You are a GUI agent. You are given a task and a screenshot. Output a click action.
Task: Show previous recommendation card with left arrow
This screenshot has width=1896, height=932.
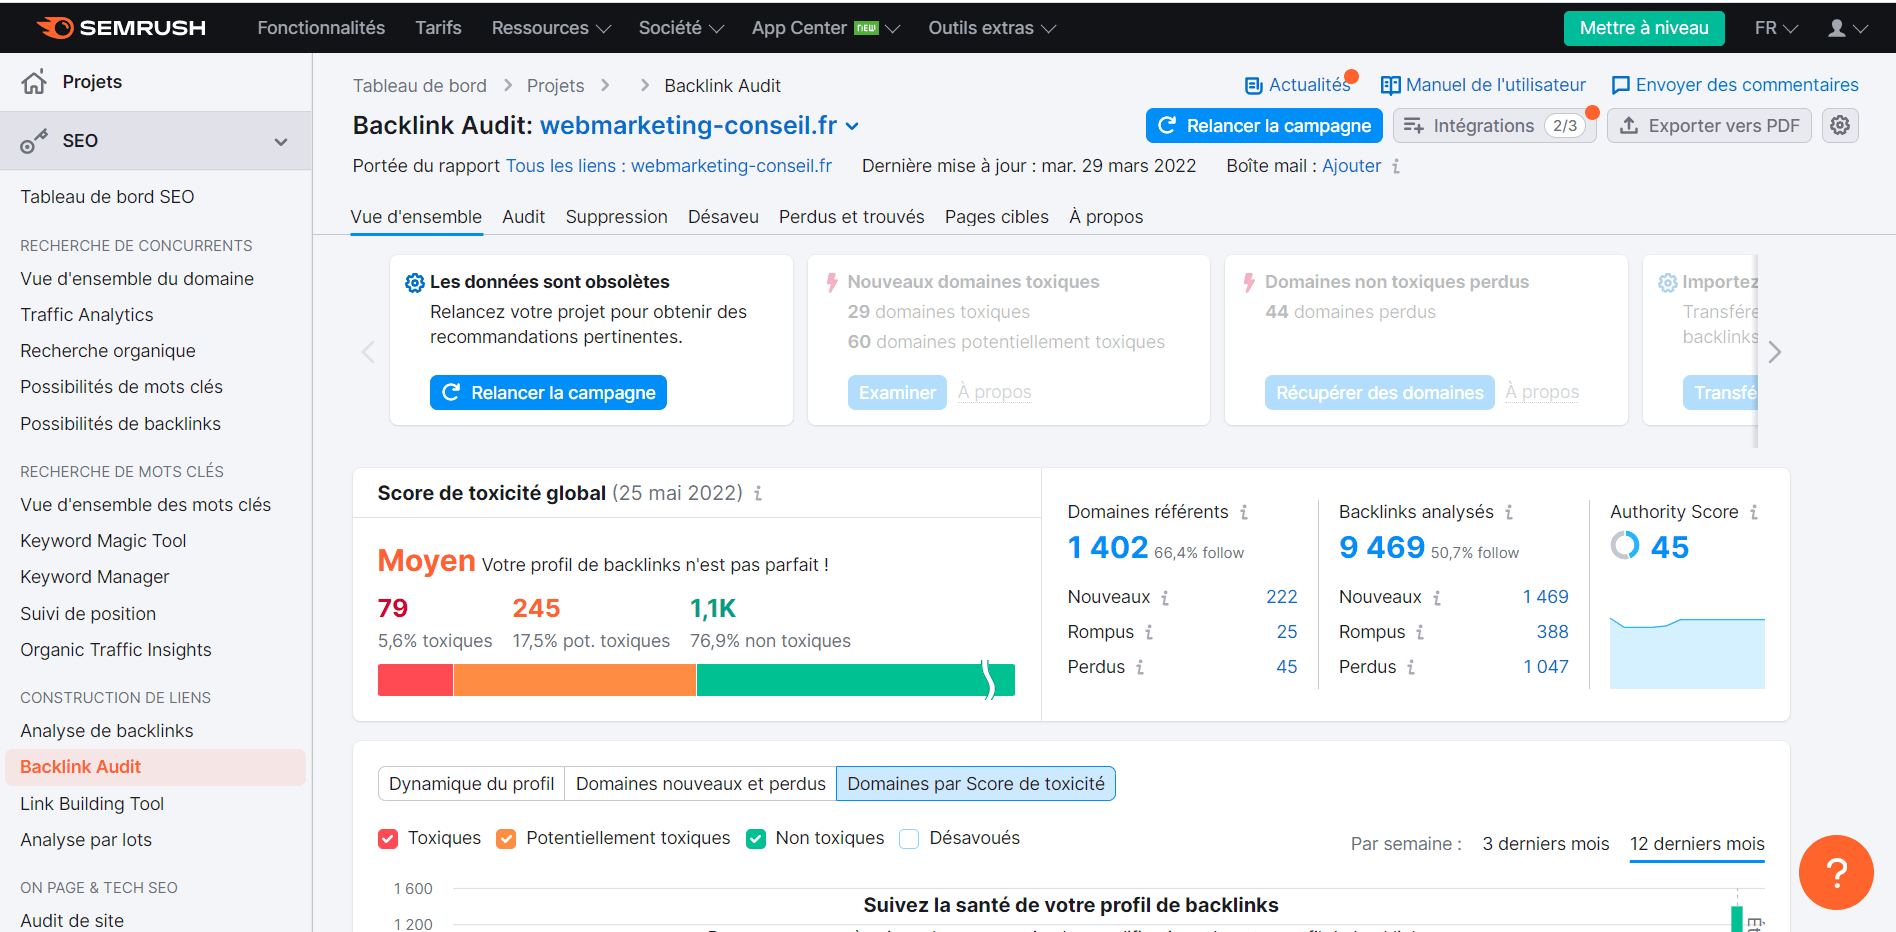coord(368,352)
